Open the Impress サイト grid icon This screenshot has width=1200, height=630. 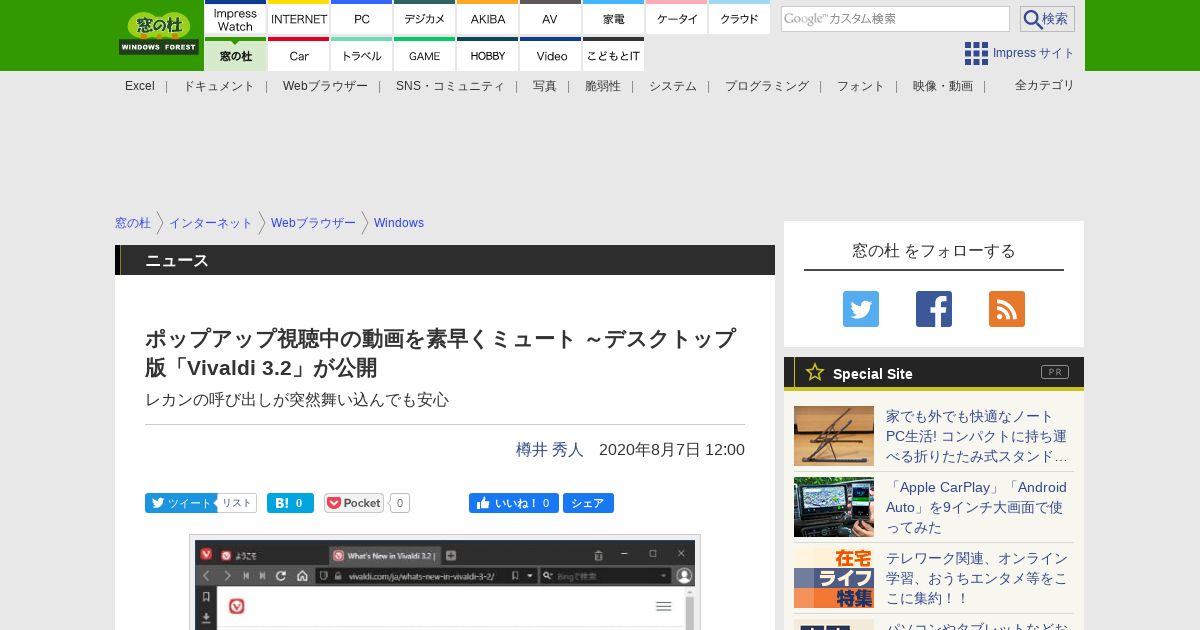976,53
